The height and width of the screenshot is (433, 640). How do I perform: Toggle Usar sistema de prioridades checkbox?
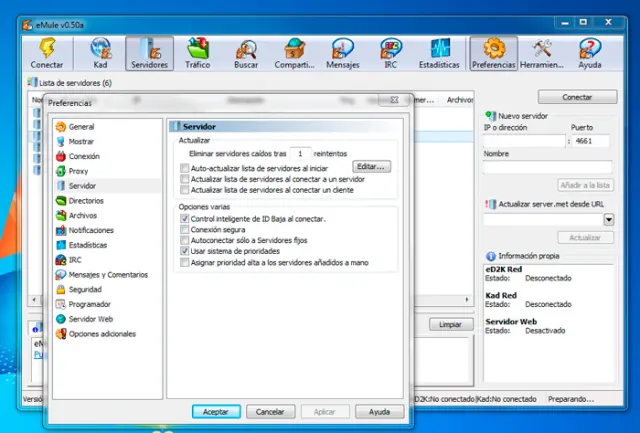184,251
